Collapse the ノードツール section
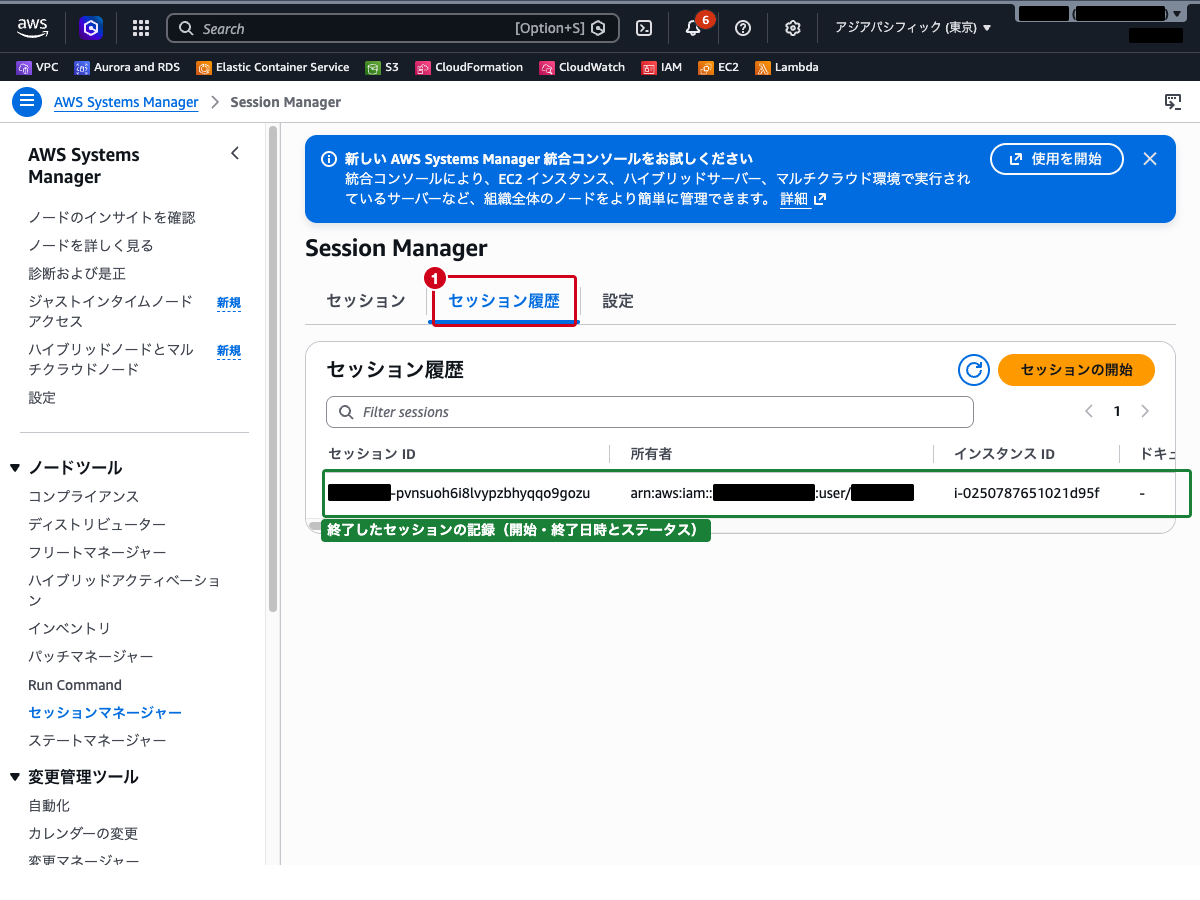 pyautogui.click(x=15, y=468)
